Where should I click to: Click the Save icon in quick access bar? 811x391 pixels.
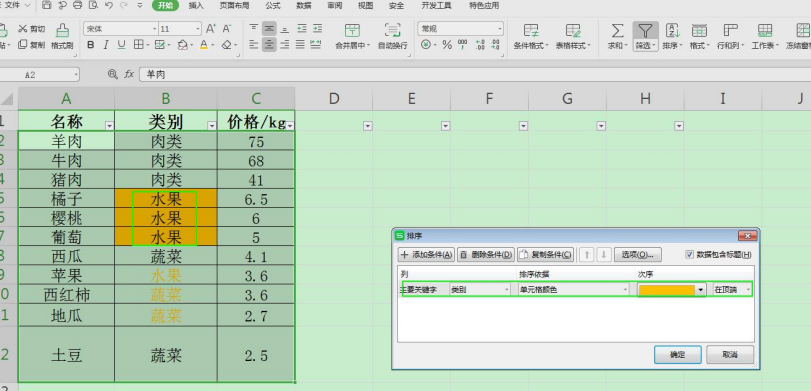[47, 6]
